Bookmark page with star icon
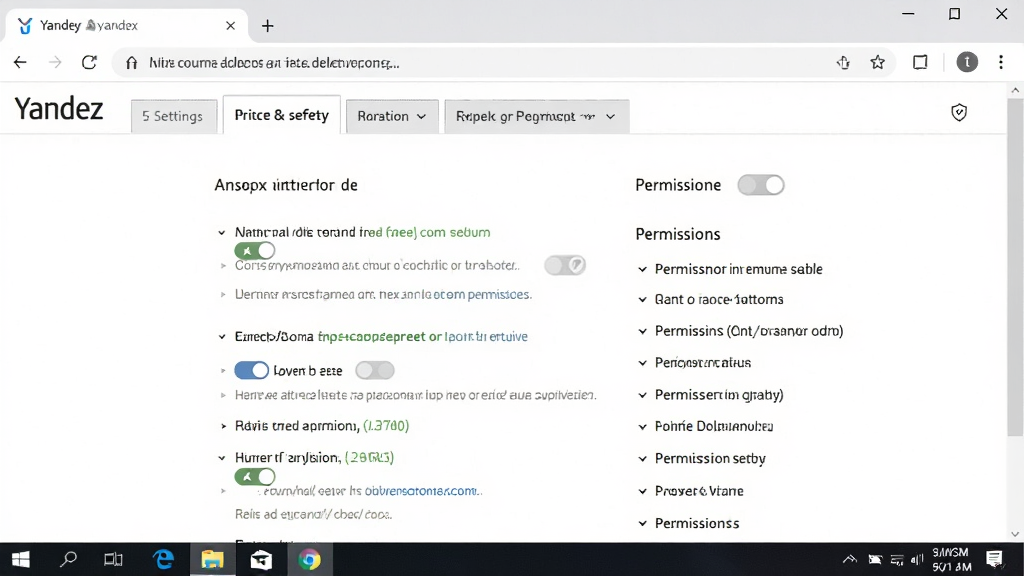The image size is (1024, 576). (x=877, y=62)
